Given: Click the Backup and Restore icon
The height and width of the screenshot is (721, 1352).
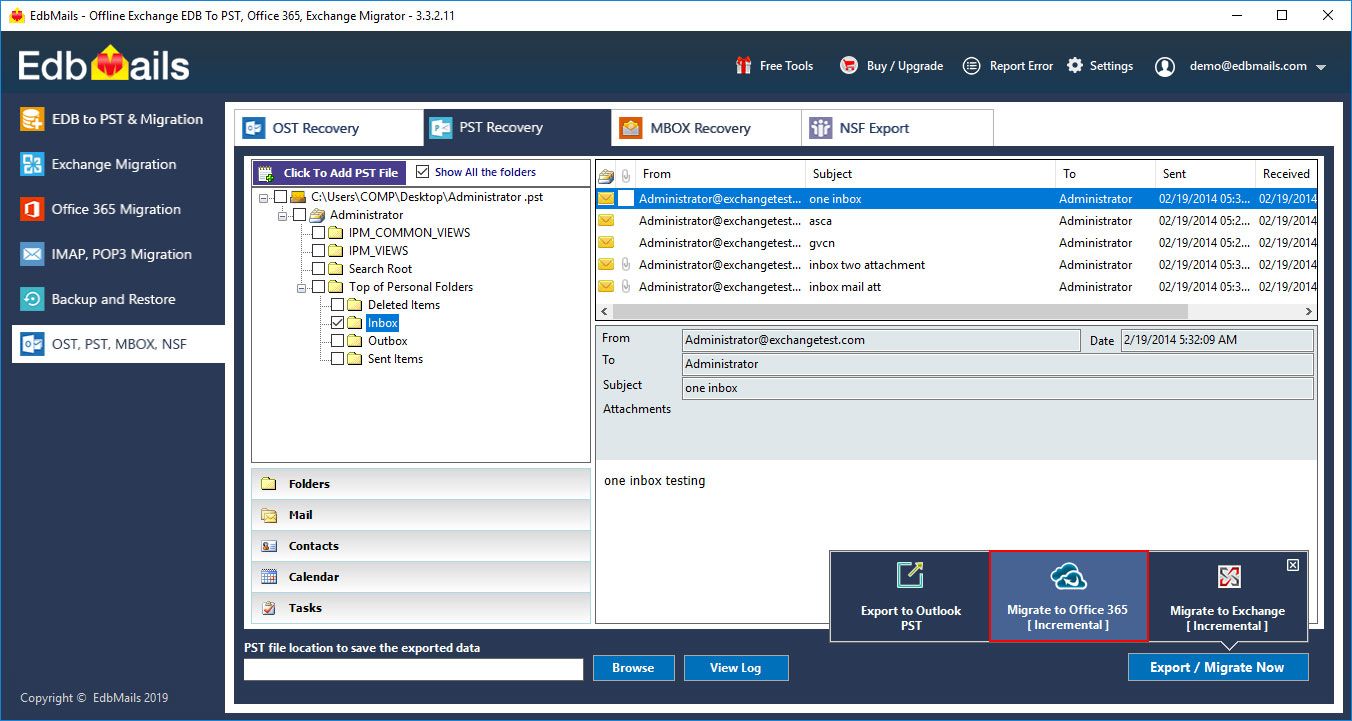Looking at the screenshot, I should 32,299.
